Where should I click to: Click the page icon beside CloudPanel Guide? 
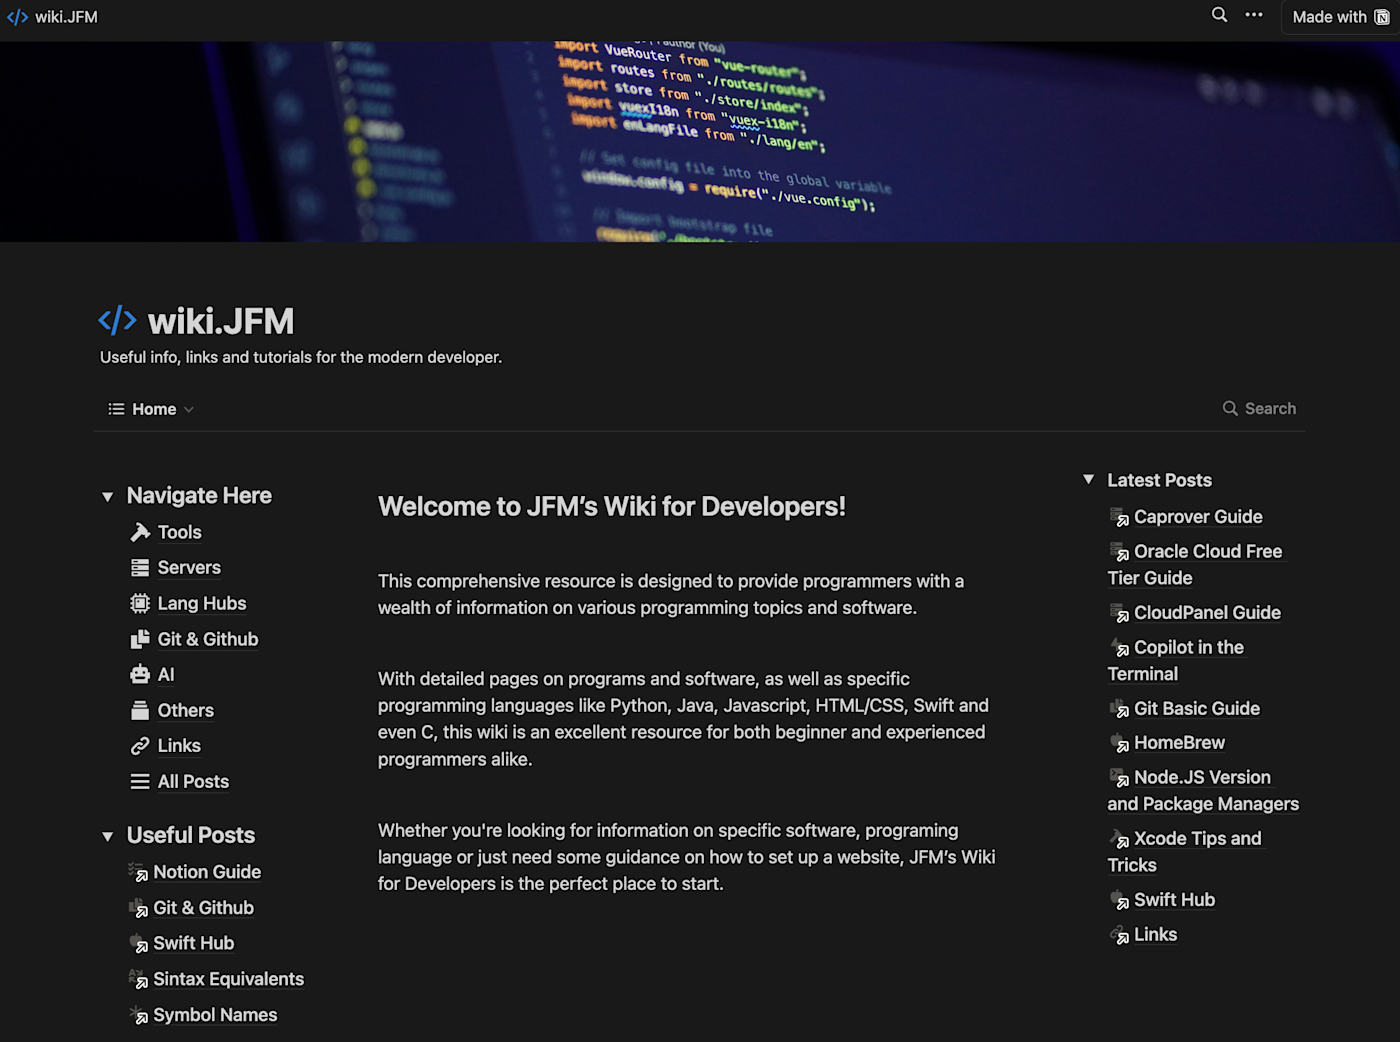(1119, 613)
